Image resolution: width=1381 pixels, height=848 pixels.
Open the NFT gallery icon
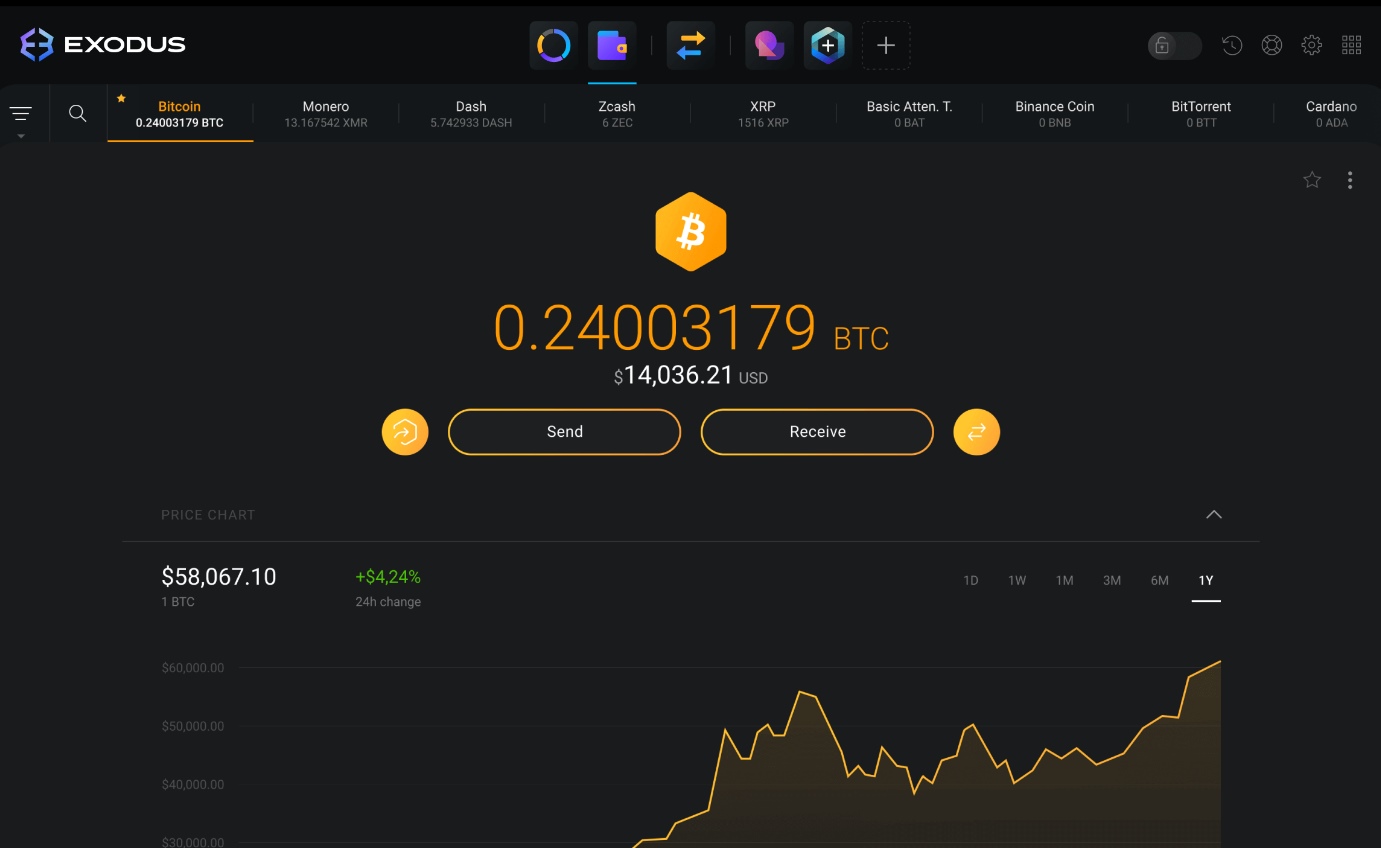(x=768, y=44)
